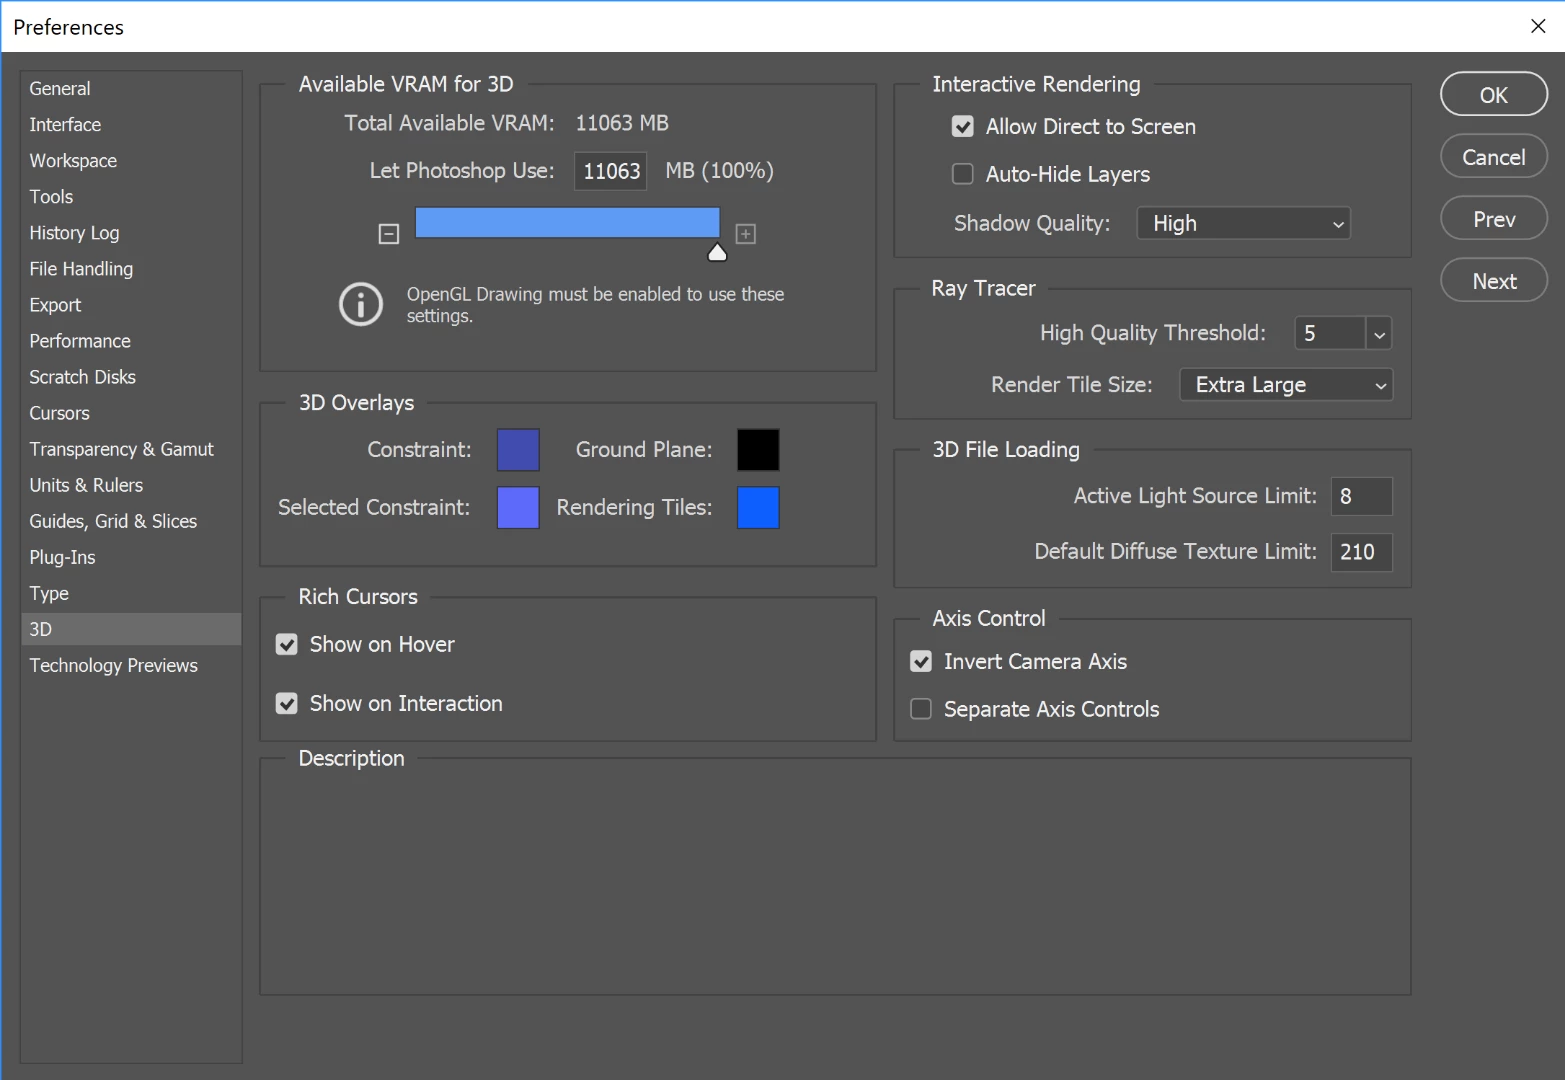Click the High Quality Threshold value field
The height and width of the screenshot is (1080, 1565).
click(1329, 334)
